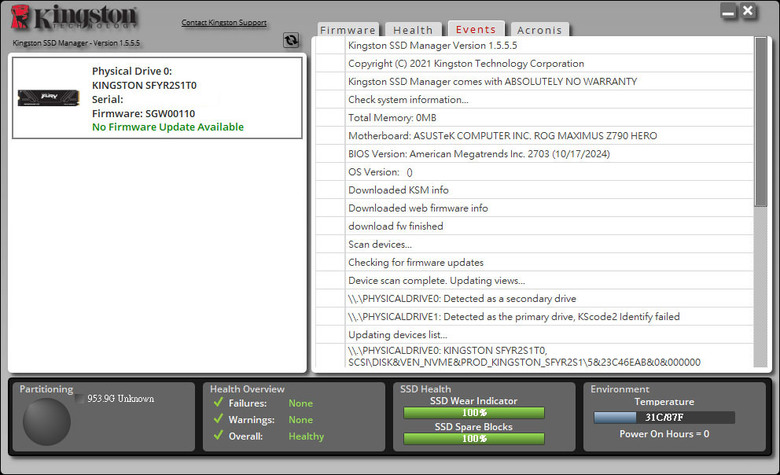The image size is (780, 475).
Task: Click the 'None' value next to Warnings
Action: point(300,420)
